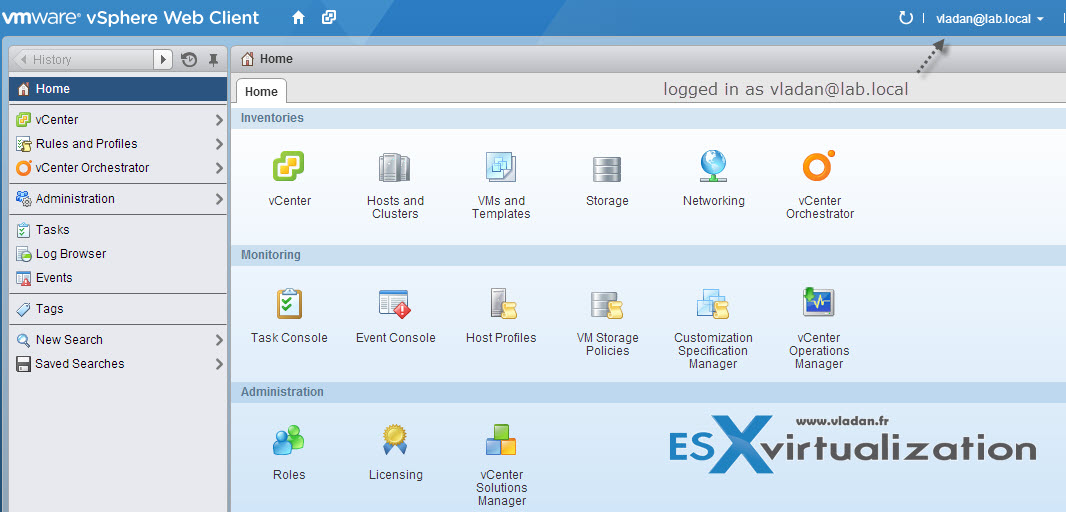Viewport: 1066px width, 512px height.
Task: Select Rules and Profiles in navigator
Action: pos(118,143)
